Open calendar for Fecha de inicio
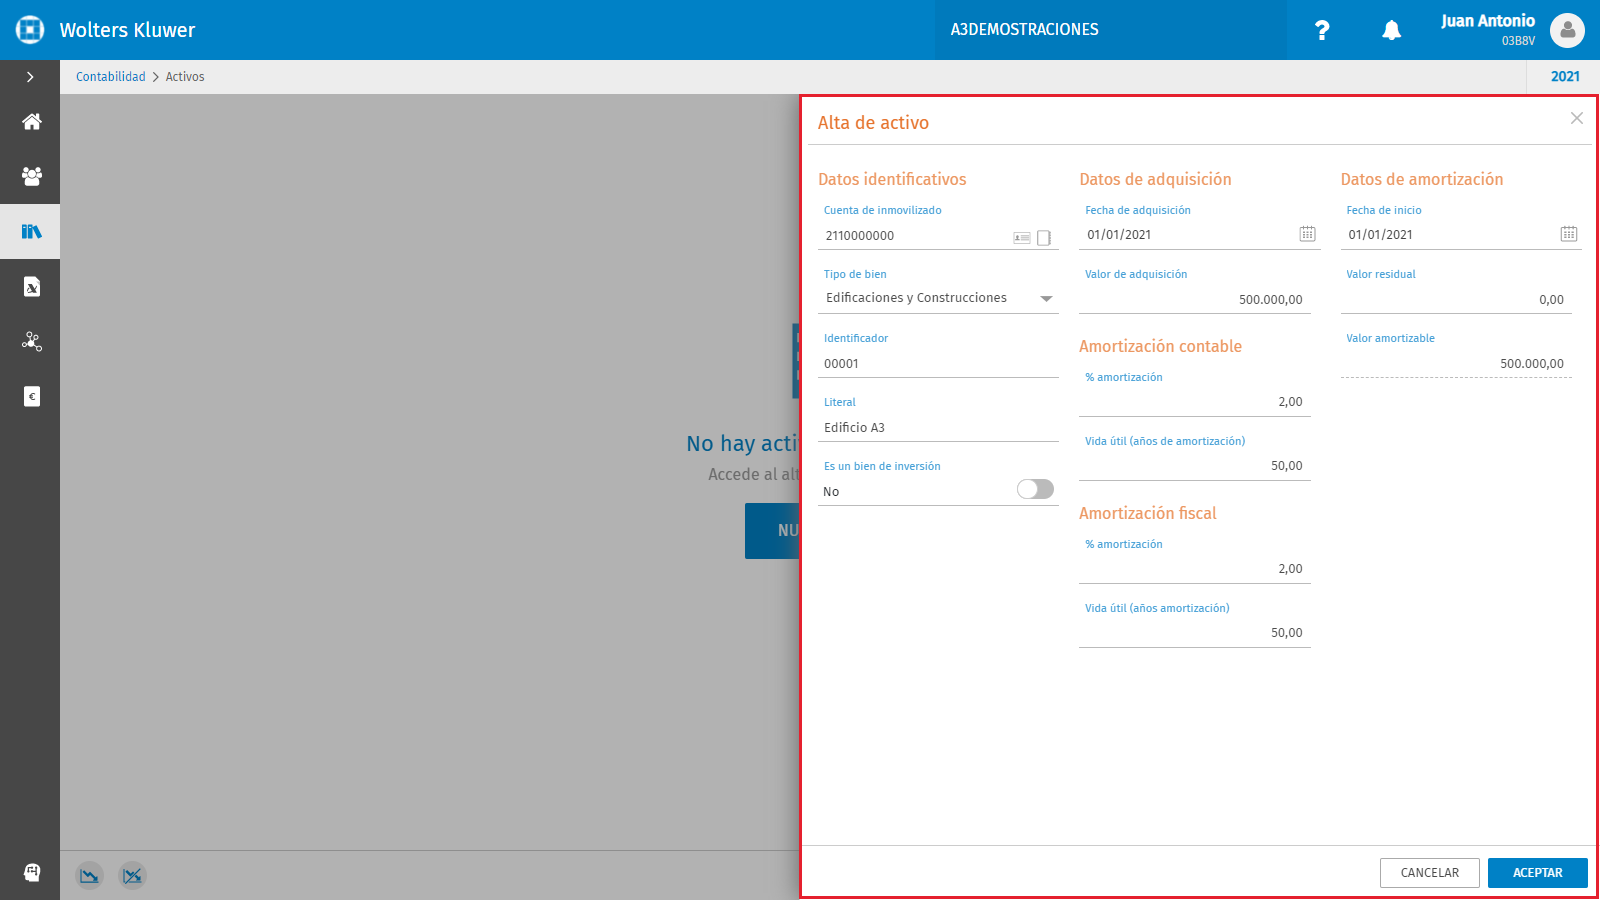1600x900 pixels. click(x=1569, y=234)
